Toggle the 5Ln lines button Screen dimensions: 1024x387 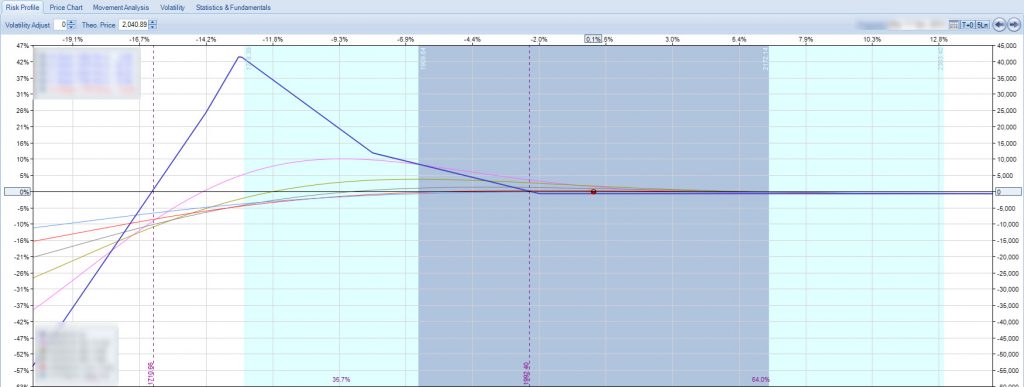tap(983, 25)
